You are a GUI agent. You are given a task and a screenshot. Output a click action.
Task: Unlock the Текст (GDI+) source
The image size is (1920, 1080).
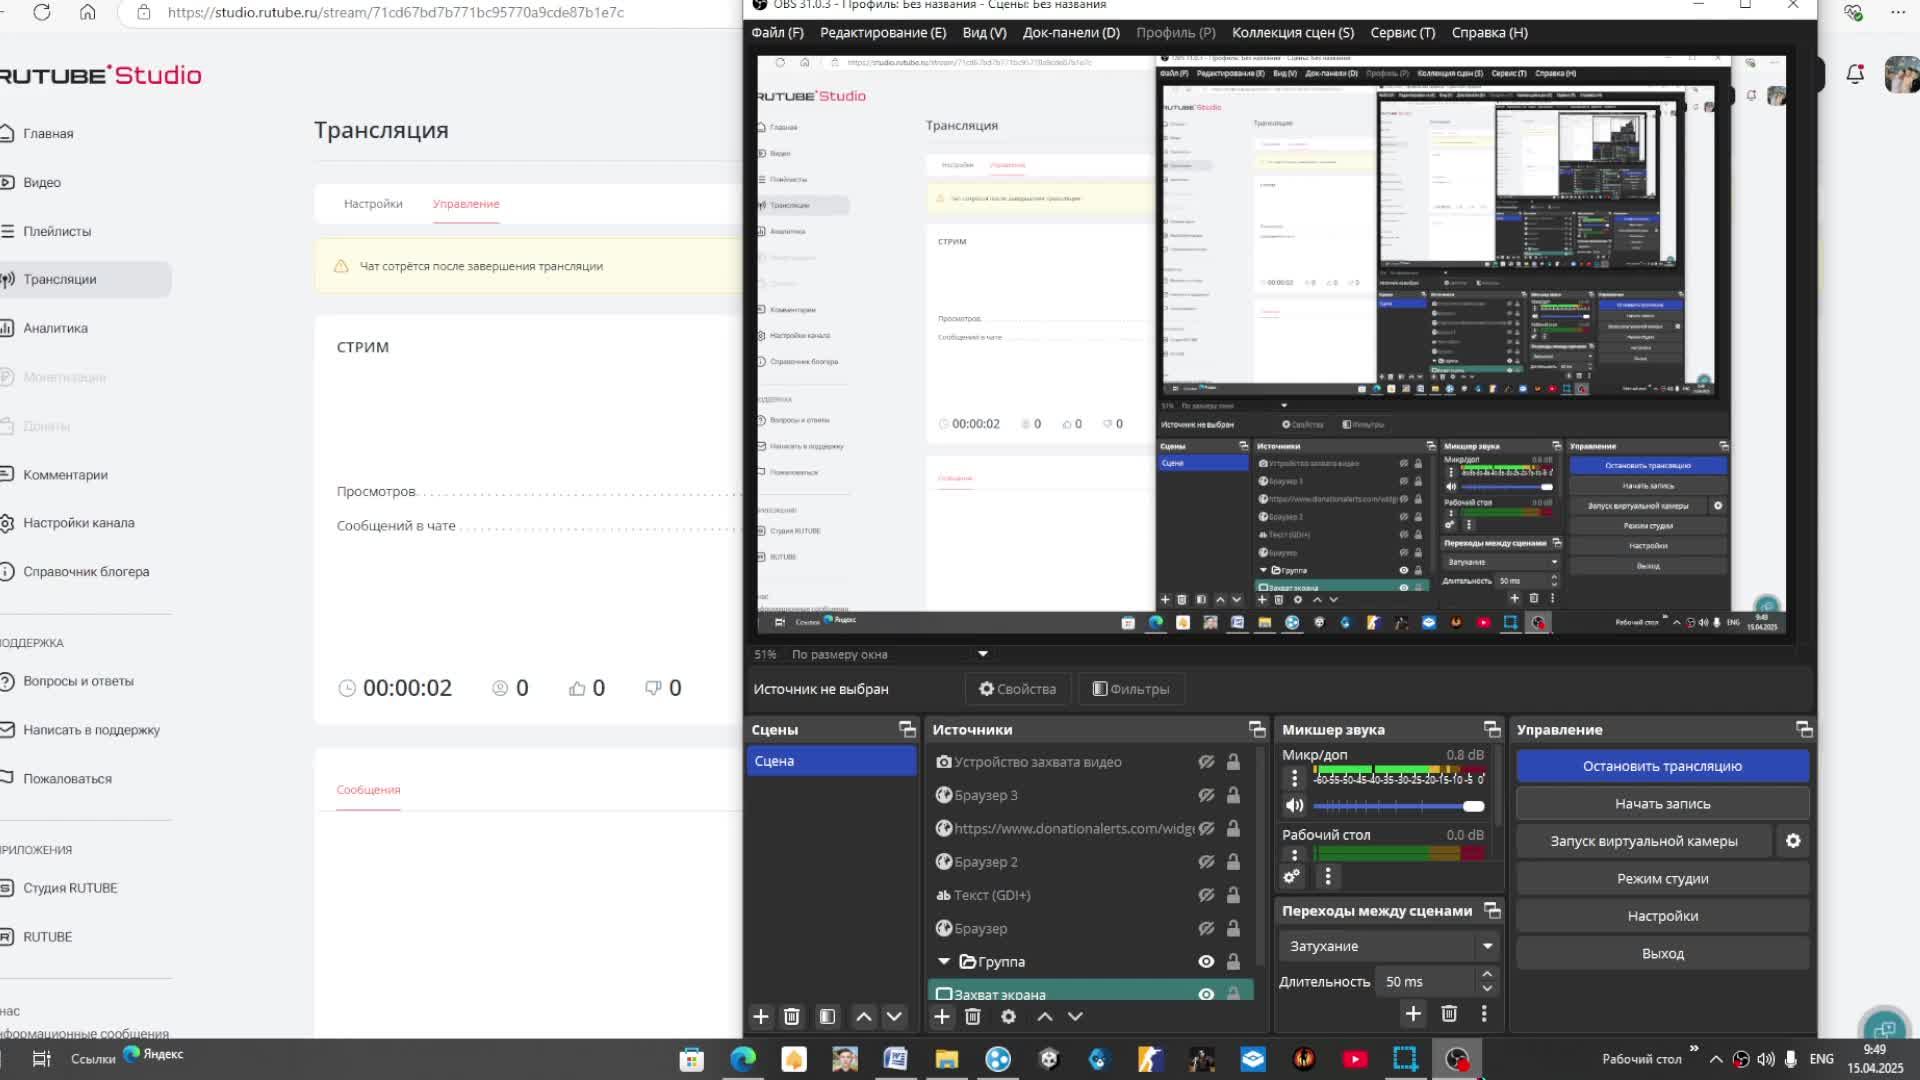tap(1233, 895)
